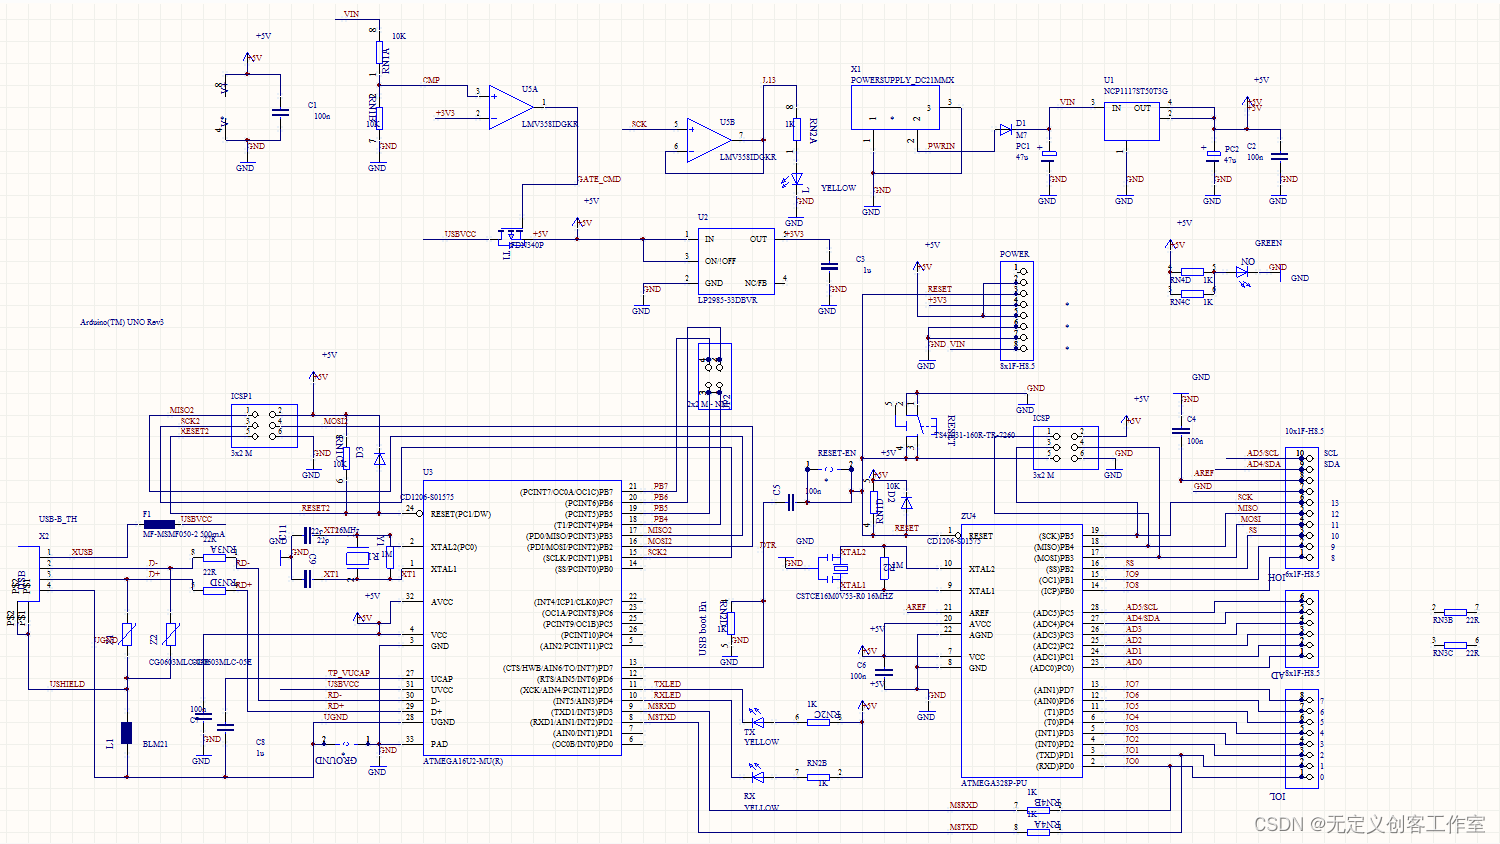Click the GROUND solder jumper symbol

tap(345, 742)
